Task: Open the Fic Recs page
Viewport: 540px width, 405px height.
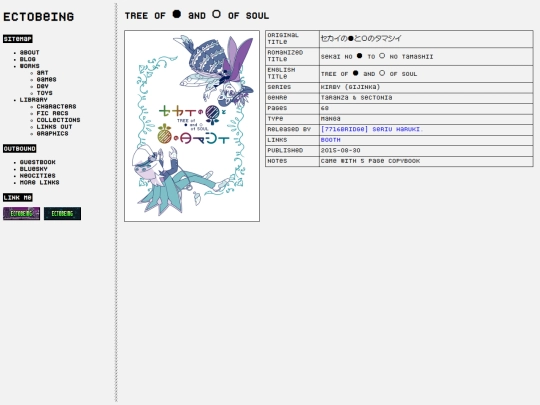Action: click(x=52, y=113)
